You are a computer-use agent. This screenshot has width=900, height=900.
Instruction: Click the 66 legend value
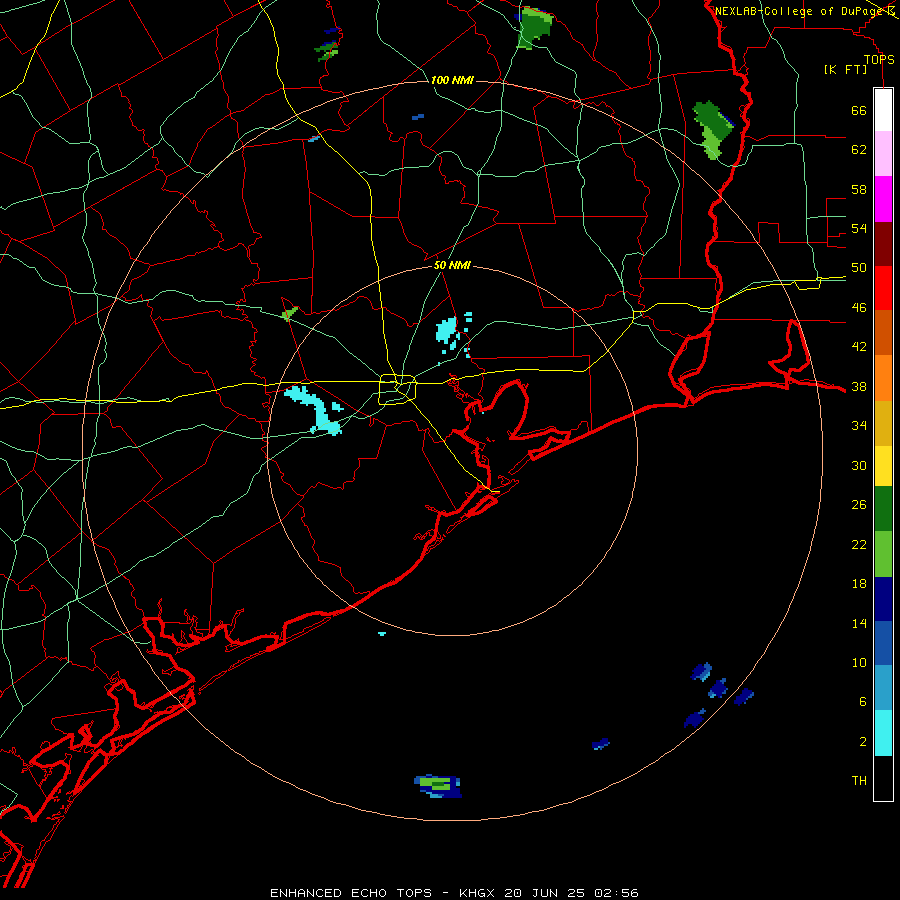pyautogui.click(x=859, y=111)
